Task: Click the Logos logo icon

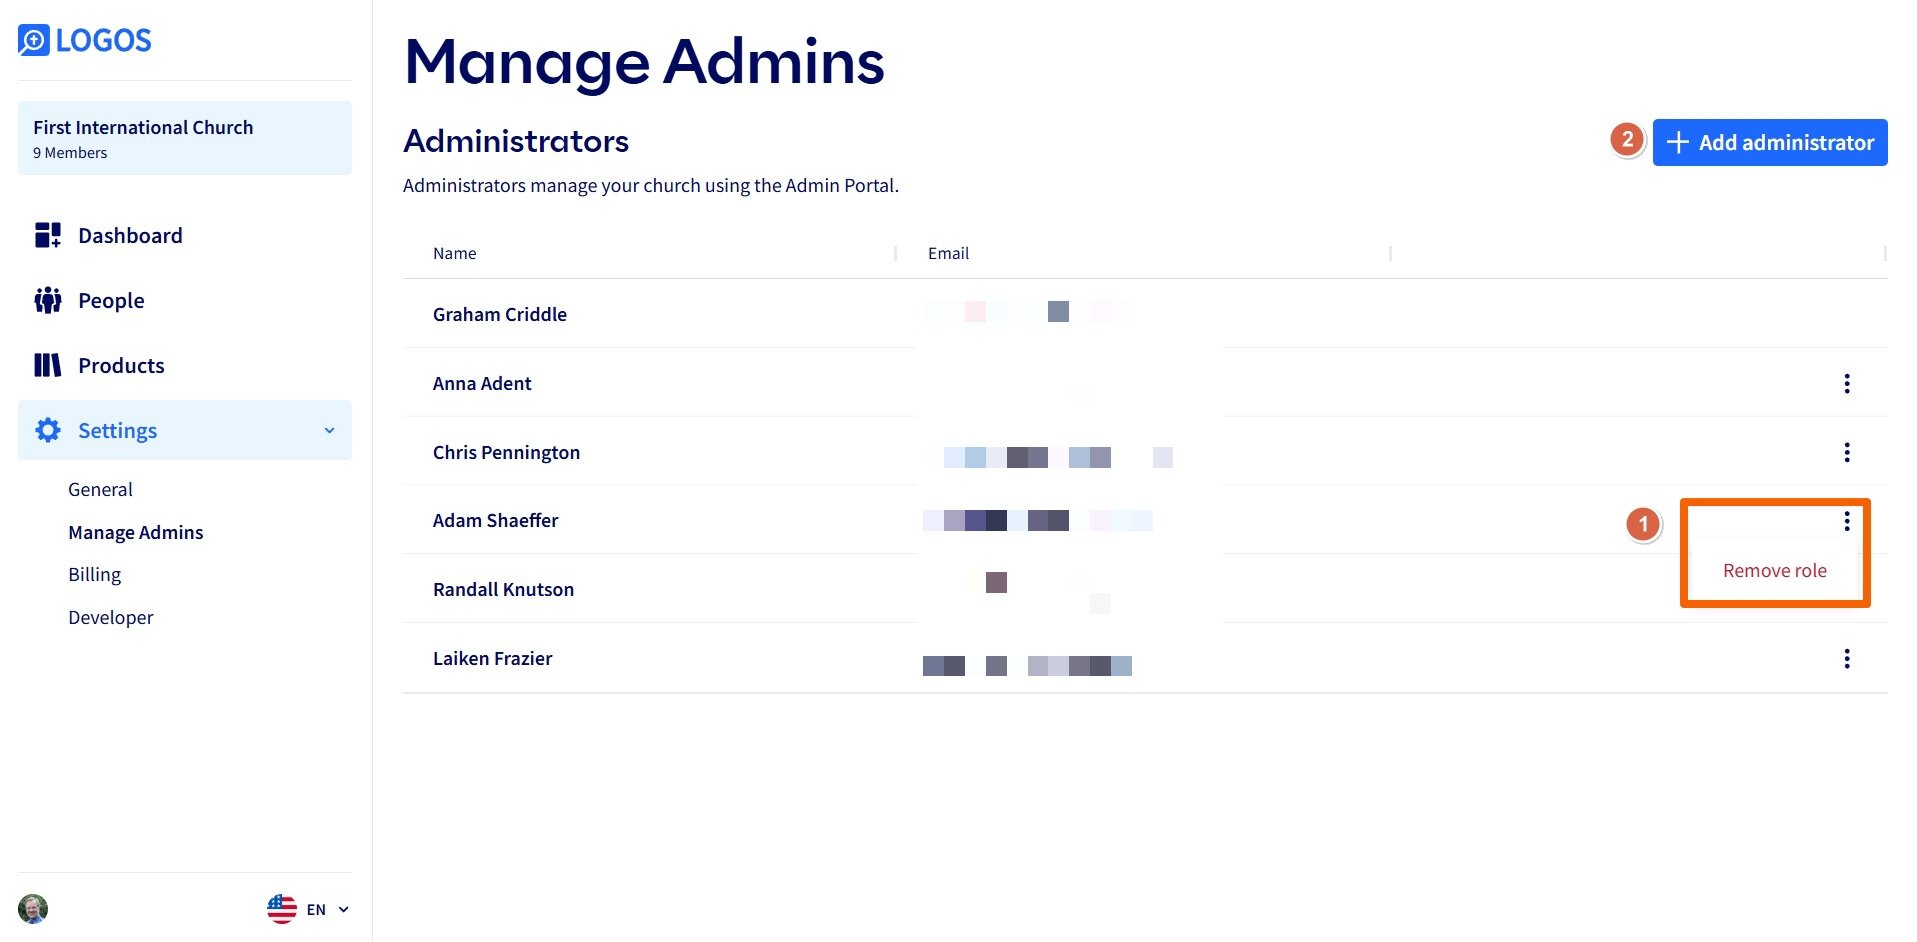Action: [x=33, y=40]
